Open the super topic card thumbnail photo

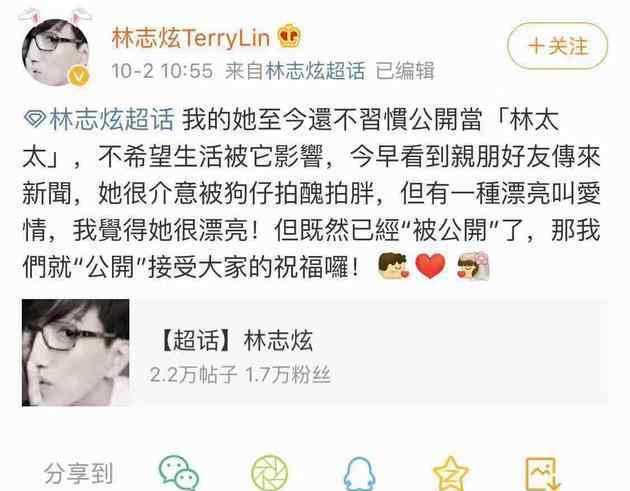tap(76, 353)
